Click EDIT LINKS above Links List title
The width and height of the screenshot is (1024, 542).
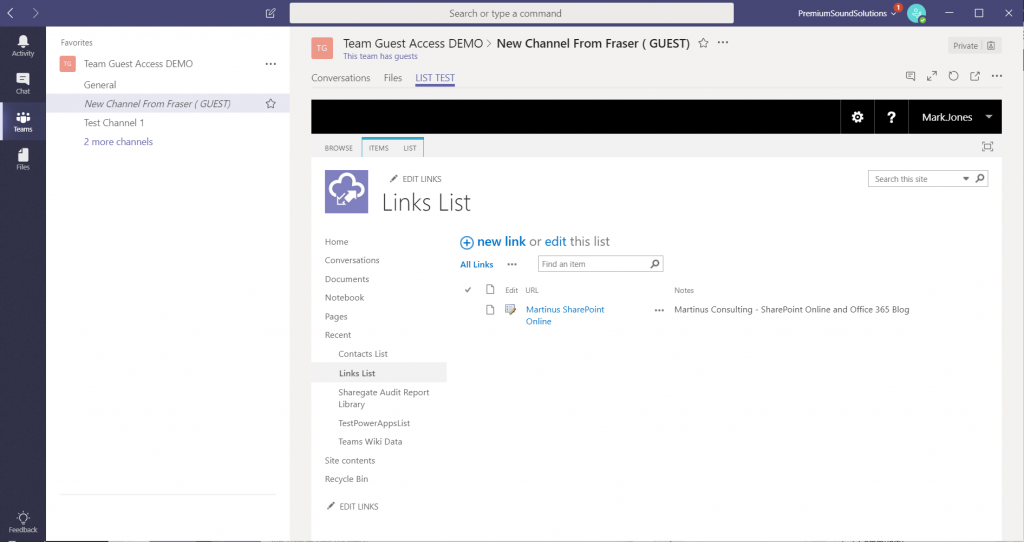[415, 179]
